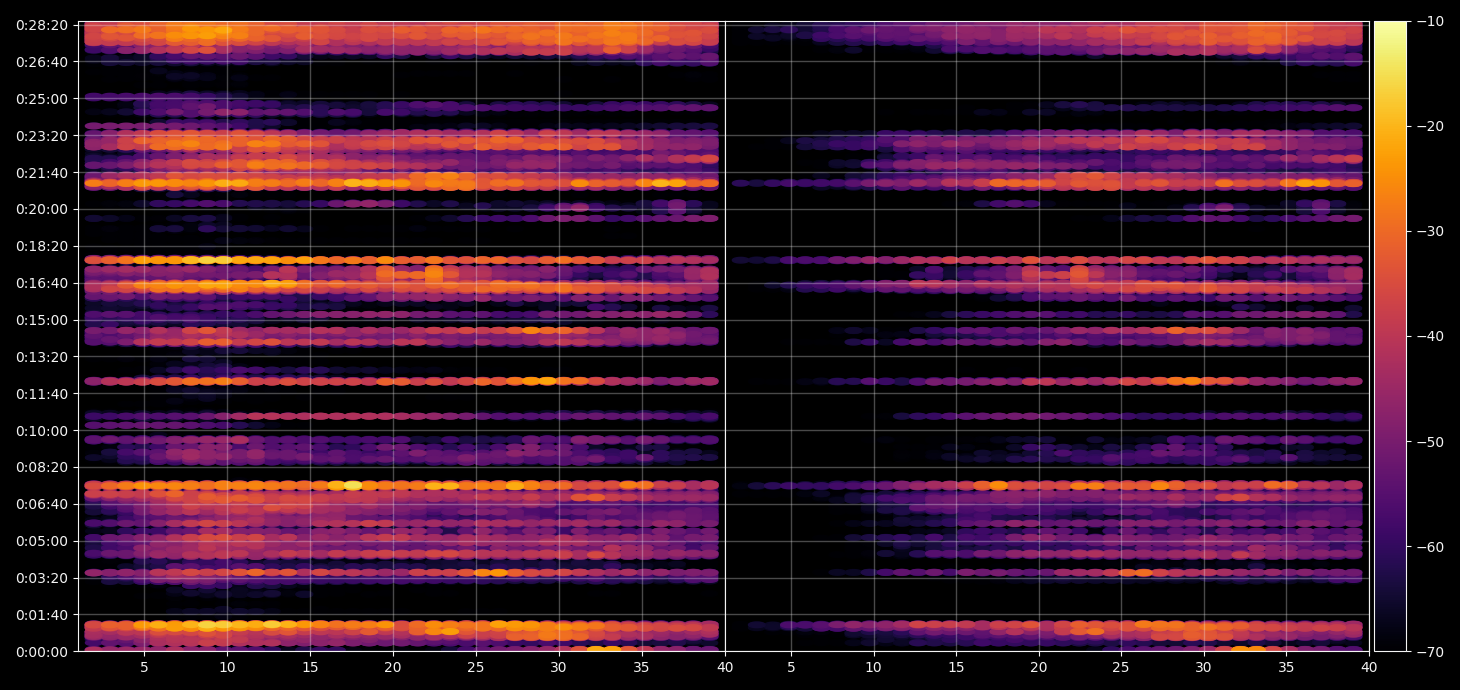Click the 0:00:00 time axis label
The height and width of the screenshot is (690, 1460).
tap(41, 652)
